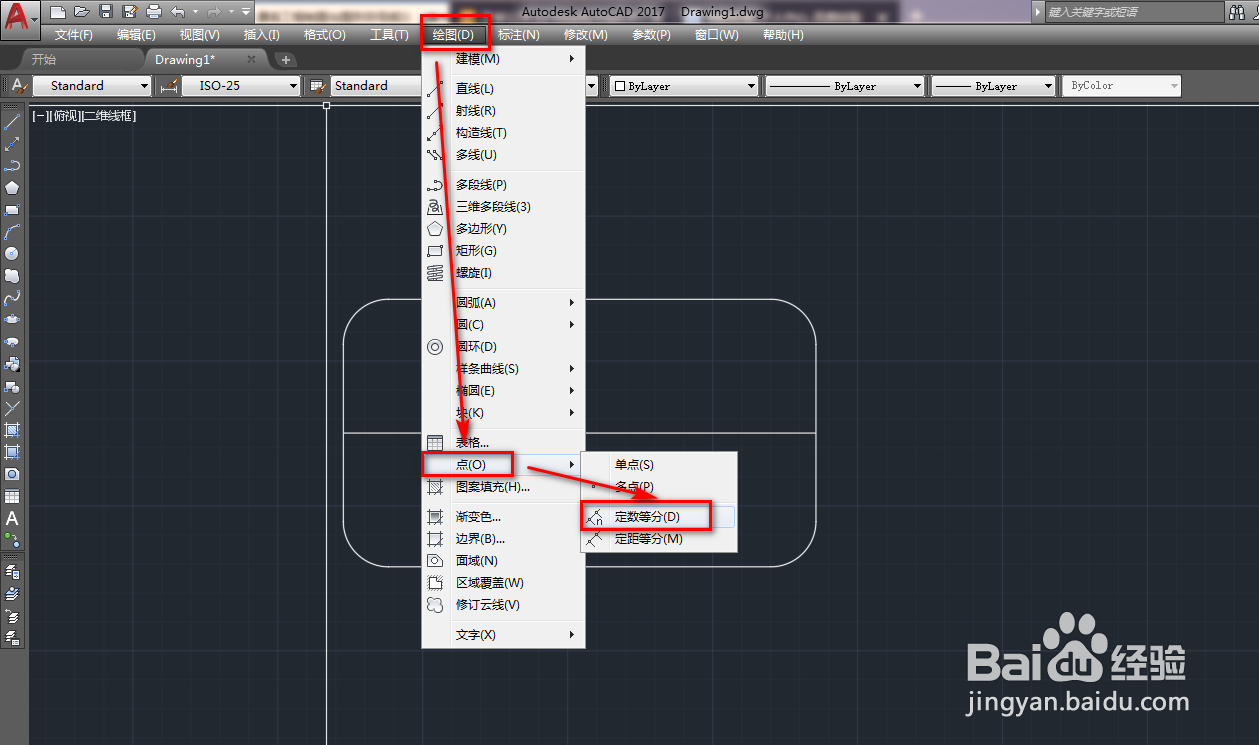Open the 视图(V) menu
This screenshot has height=745, width=1259.
coord(199,34)
